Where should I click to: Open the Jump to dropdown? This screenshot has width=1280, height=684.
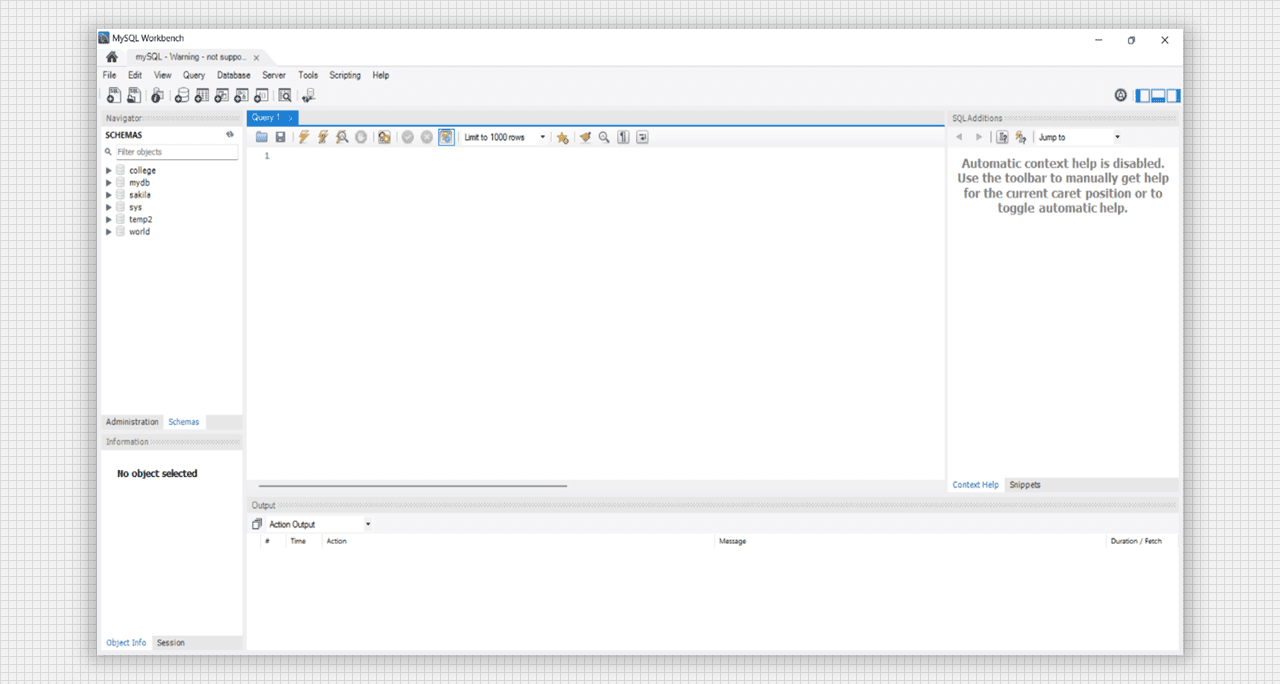[x=1079, y=137]
